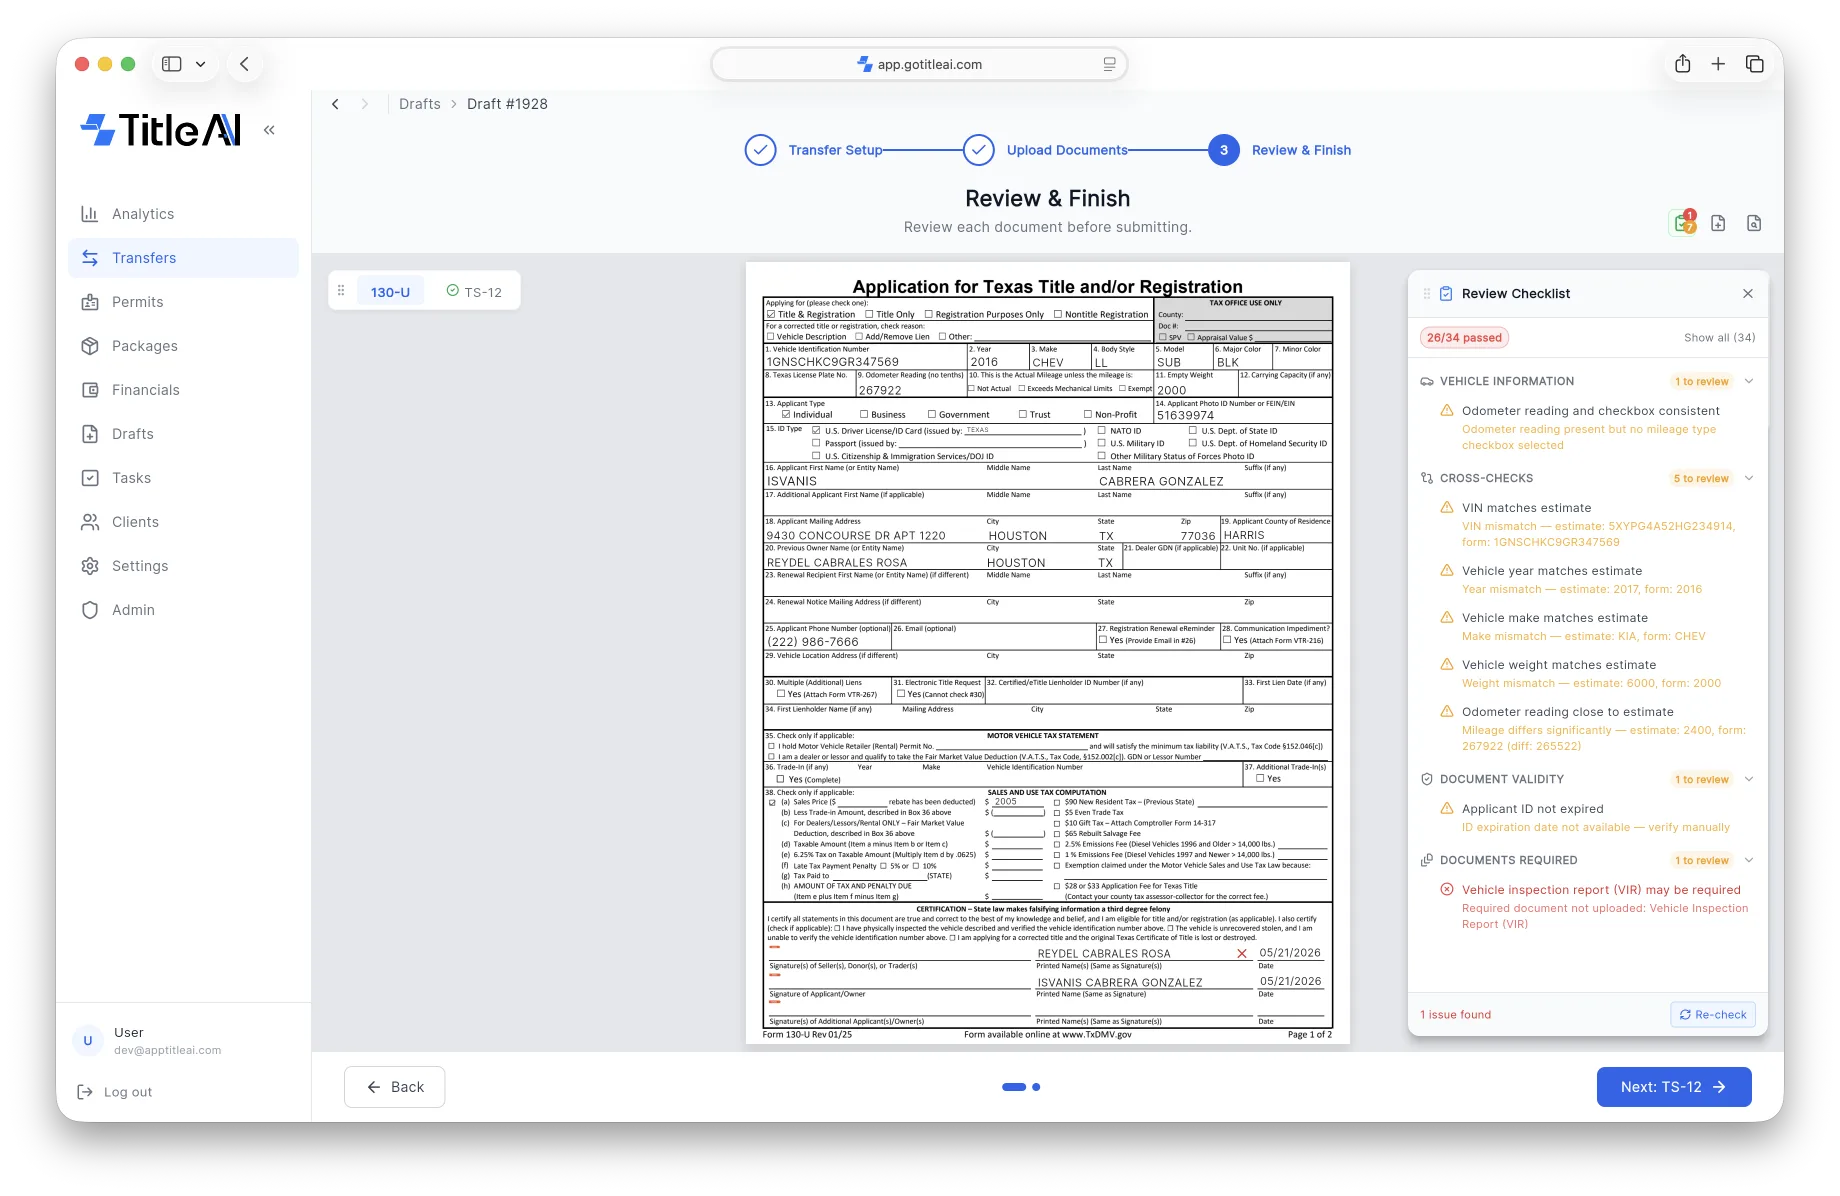The height and width of the screenshot is (1196, 1840).
Task: Toggle the browser sidebar button
Action: [x=172, y=64]
